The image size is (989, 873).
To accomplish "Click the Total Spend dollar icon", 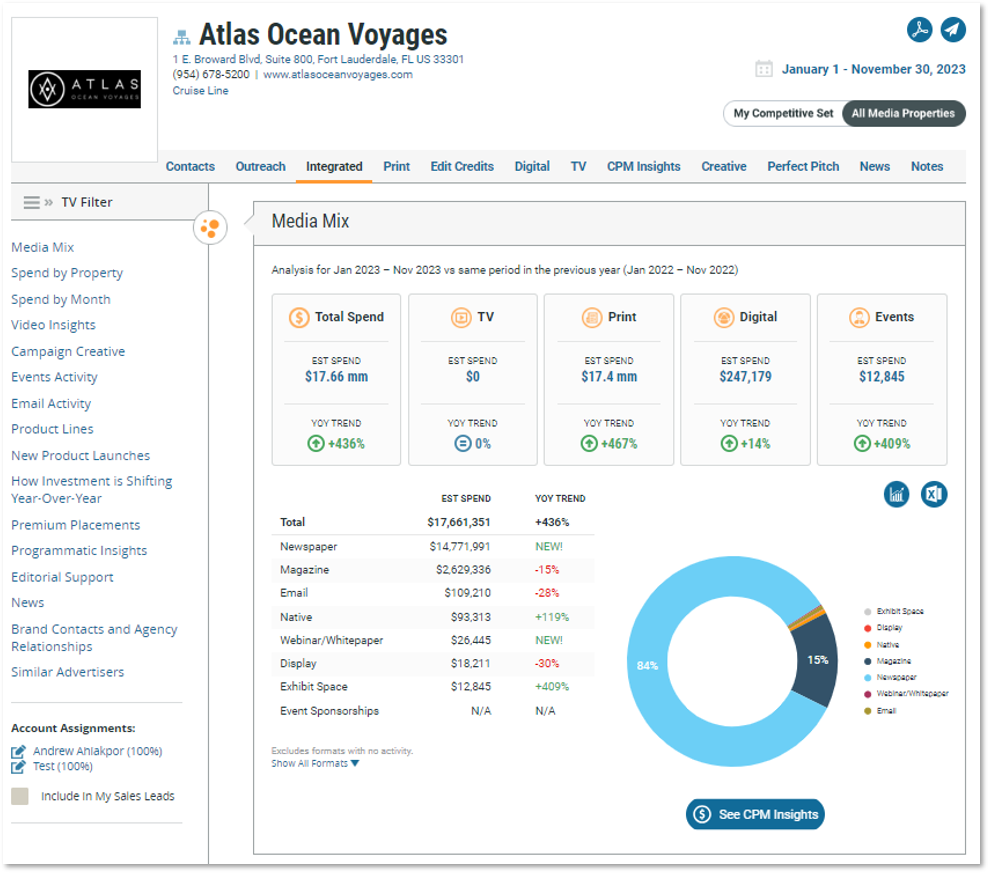I will pyautogui.click(x=299, y=317).
